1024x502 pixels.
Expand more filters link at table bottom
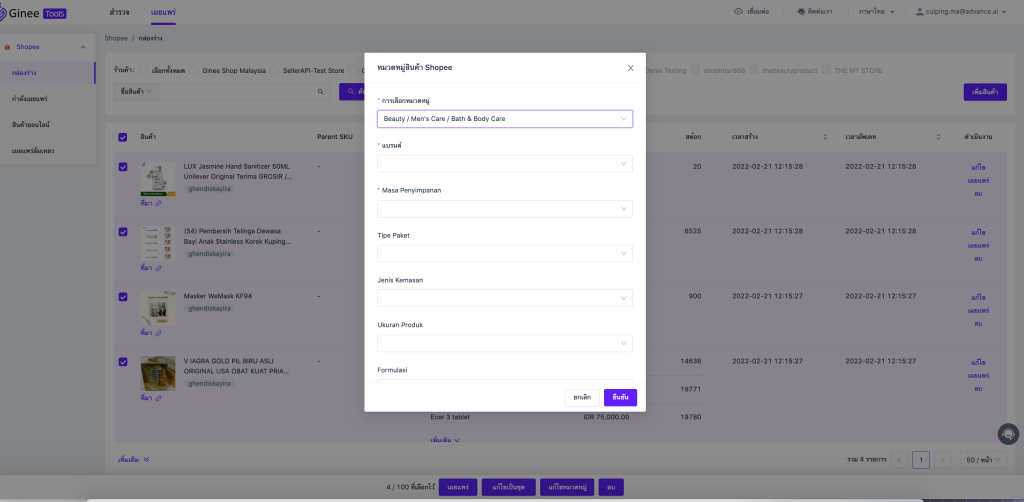click(x=134, y=460)
